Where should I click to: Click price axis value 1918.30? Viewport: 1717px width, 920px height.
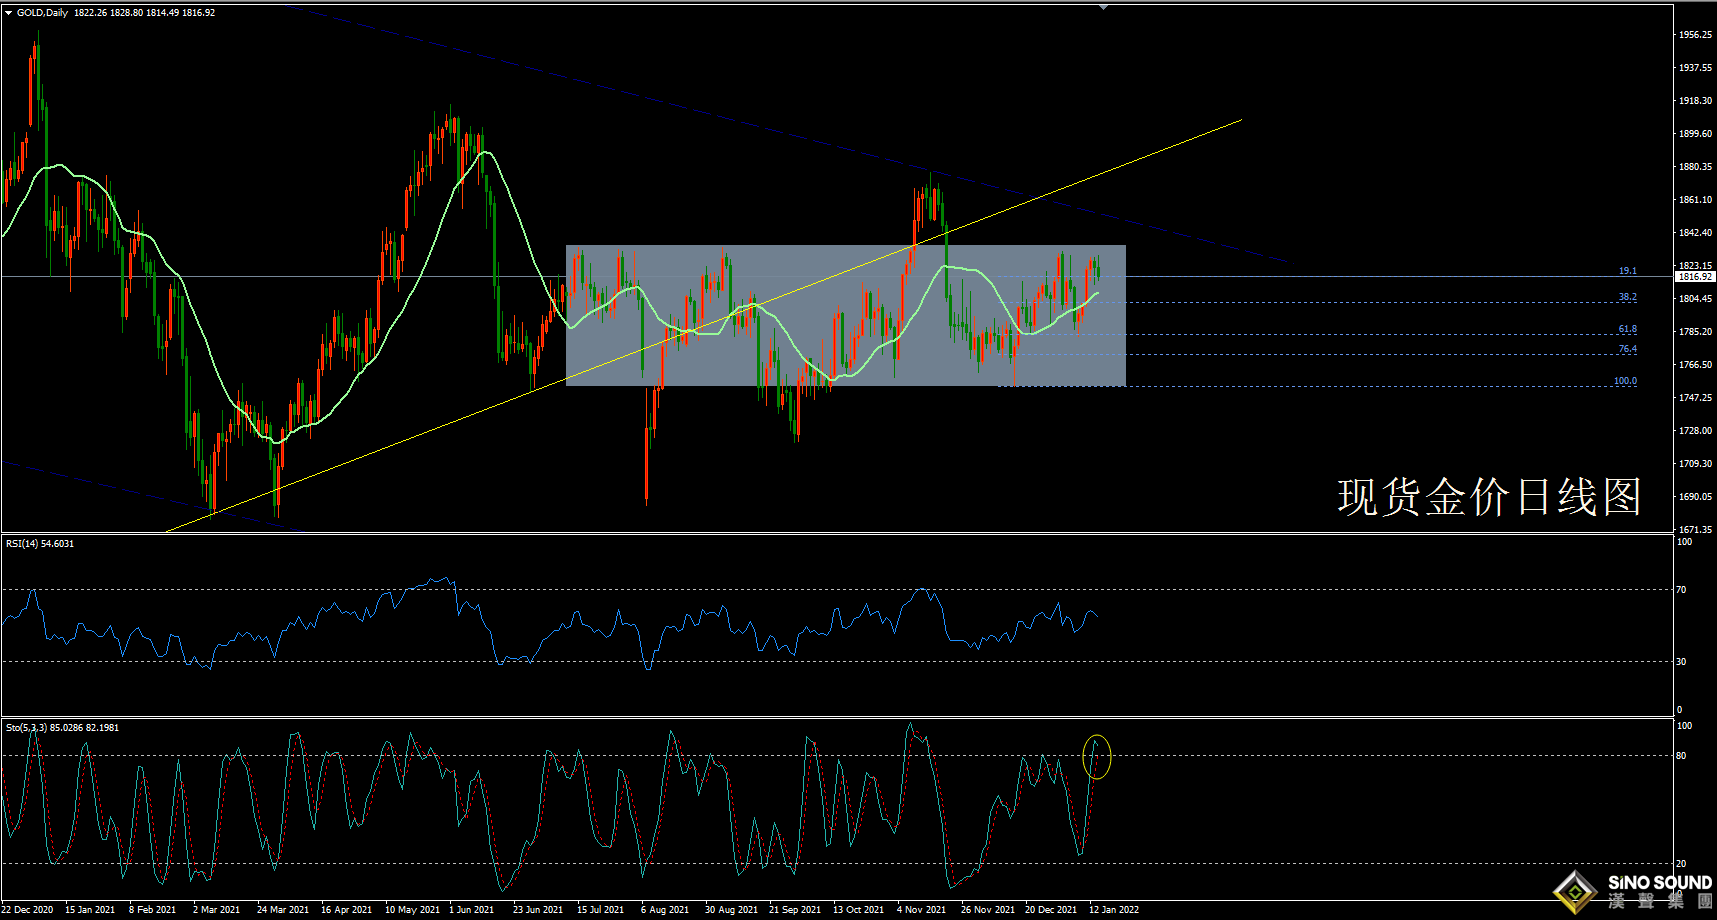1695,101
